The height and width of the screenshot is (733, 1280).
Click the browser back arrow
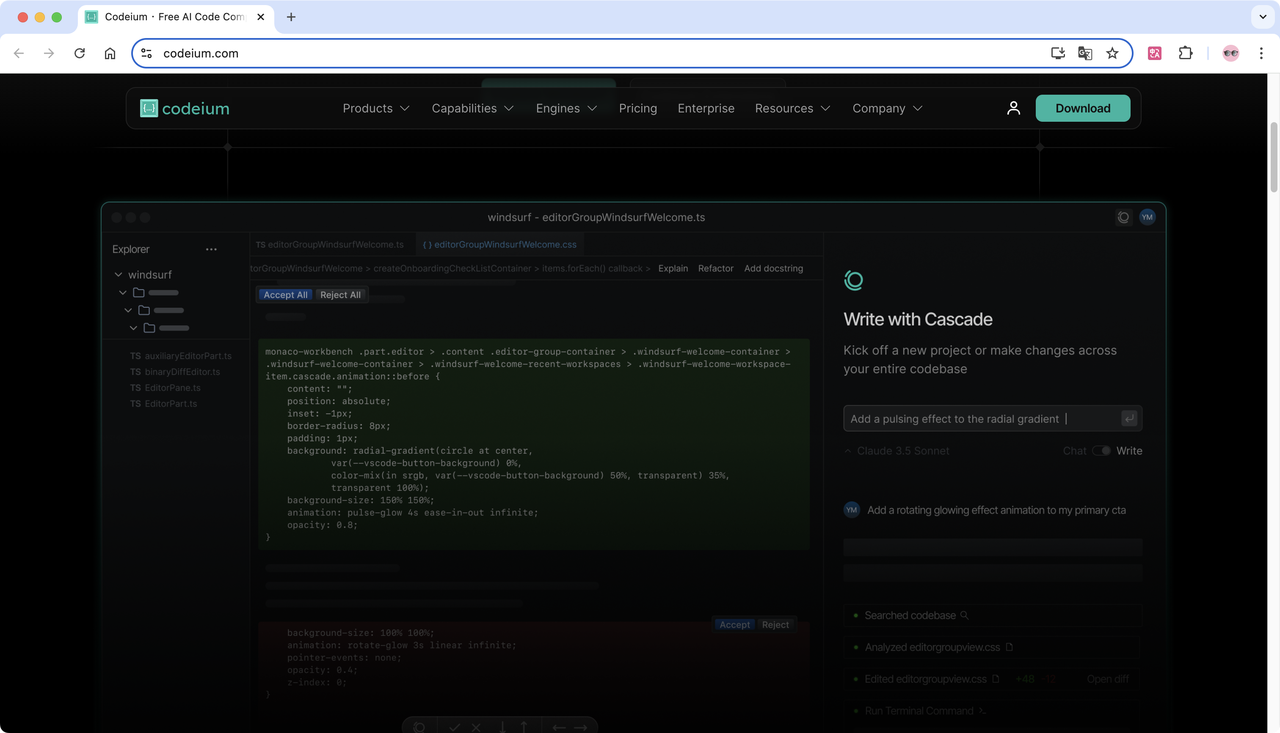pos(19,53)
